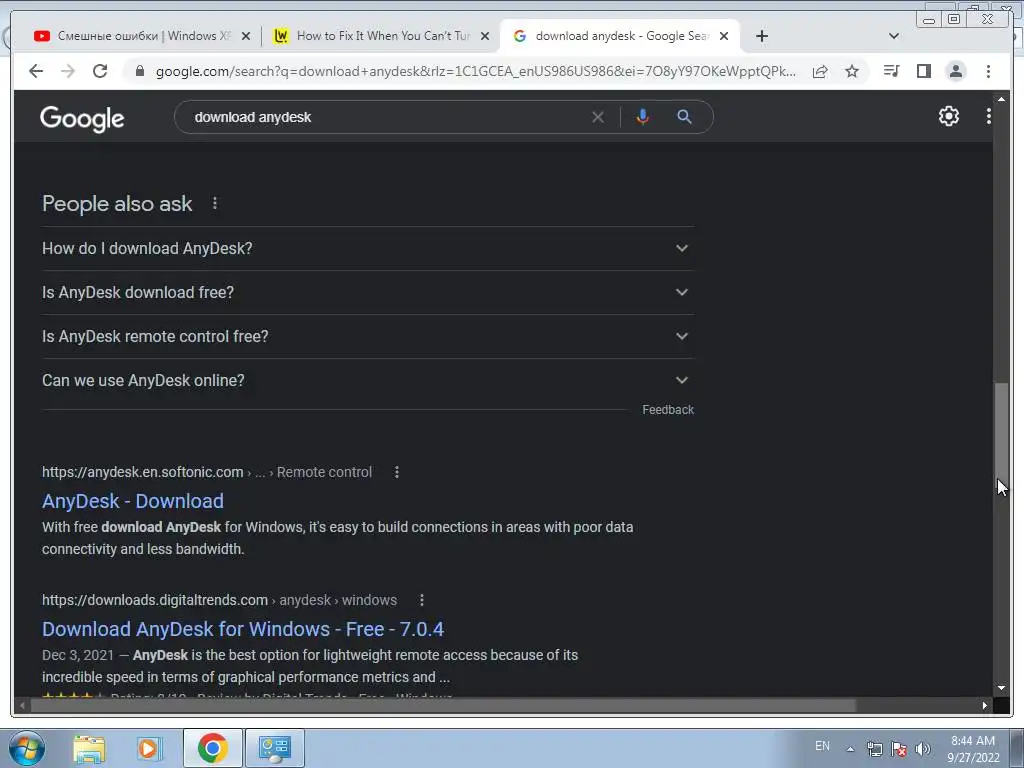Click the EN language indicator
This screenshot has width=1024, height=768.
tap(822, 746)
